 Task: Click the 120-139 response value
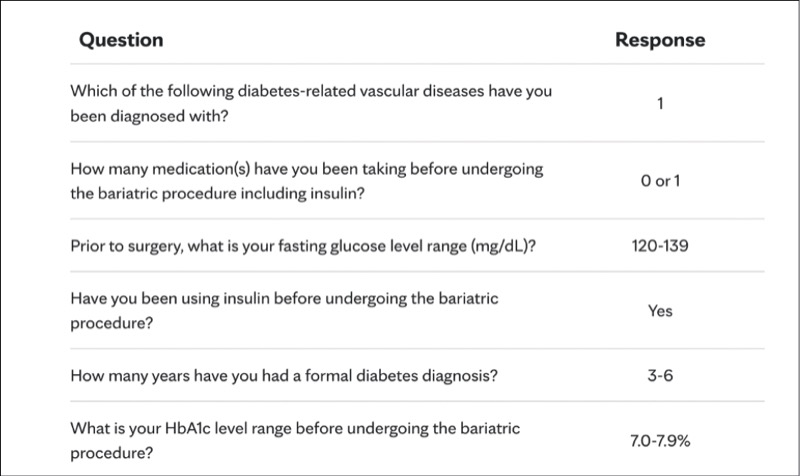660,246
